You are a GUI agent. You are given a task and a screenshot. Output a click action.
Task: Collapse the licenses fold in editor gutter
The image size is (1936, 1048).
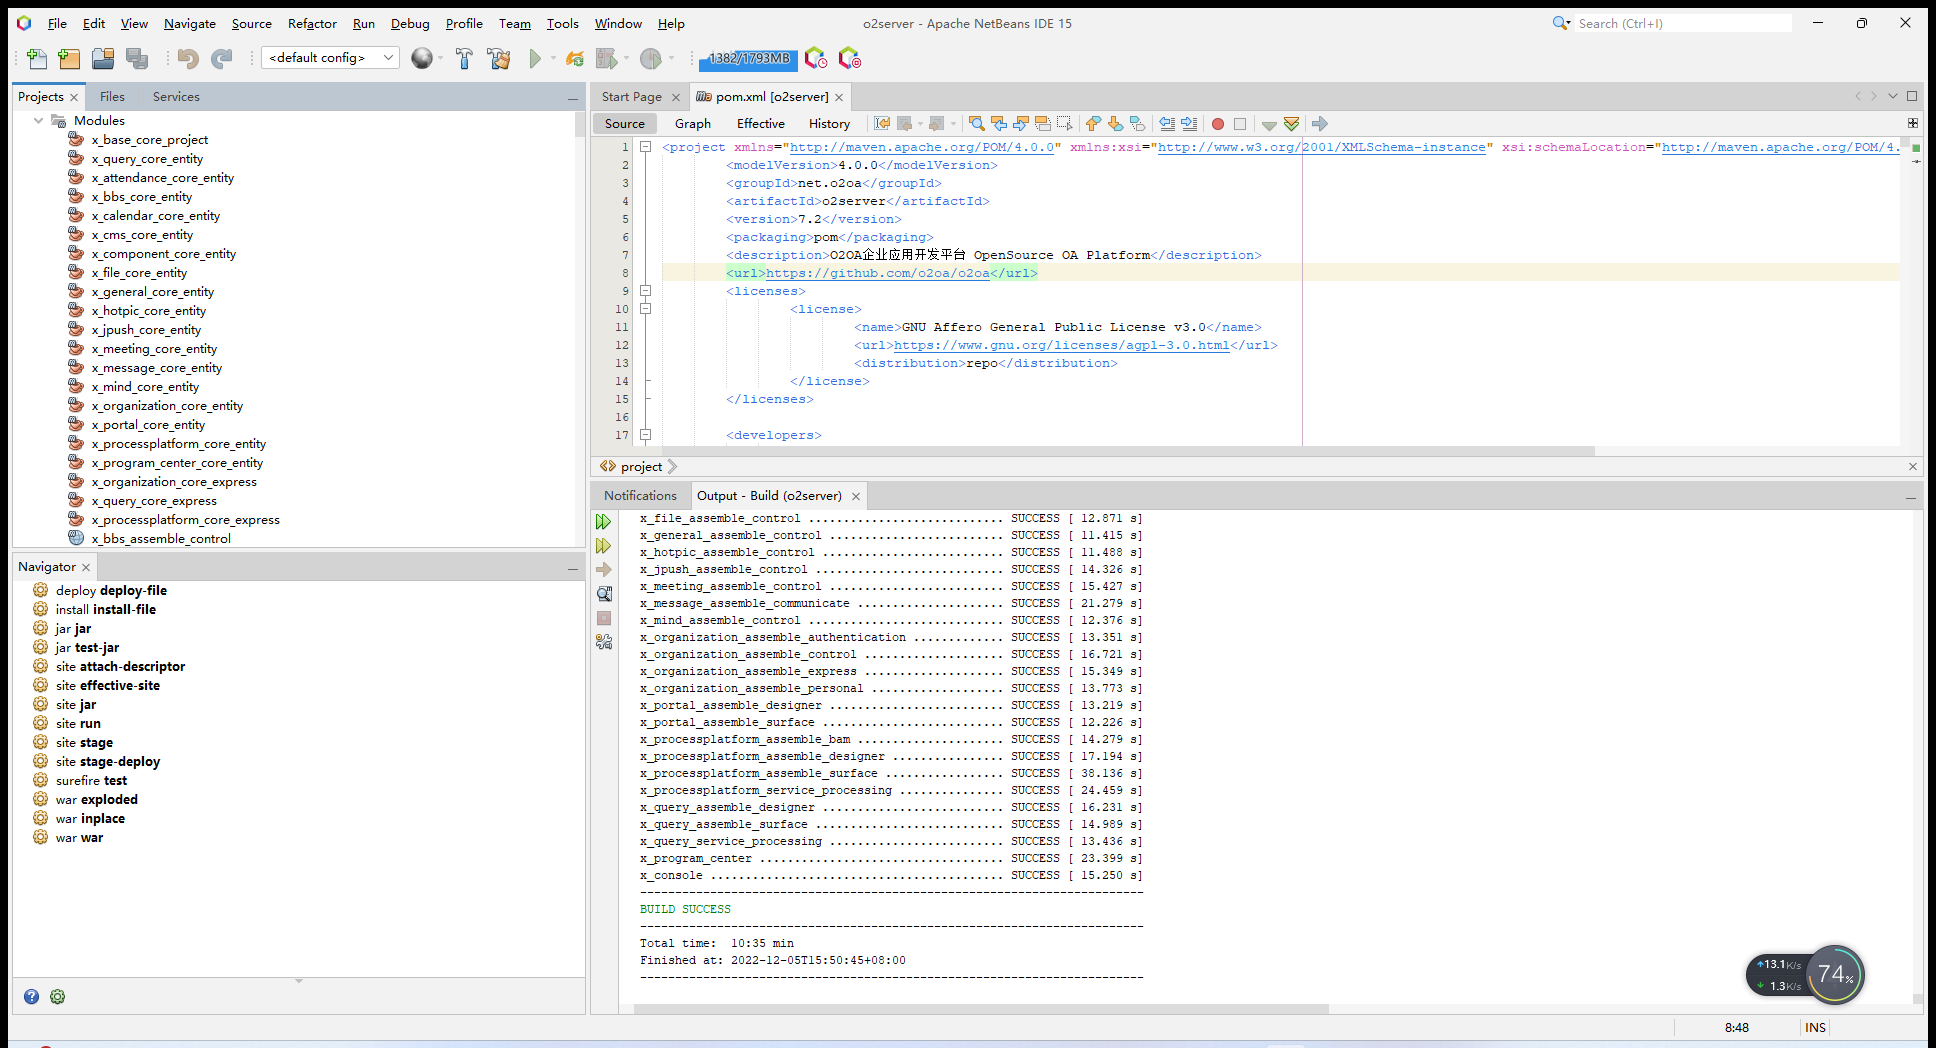click(645, 291)
